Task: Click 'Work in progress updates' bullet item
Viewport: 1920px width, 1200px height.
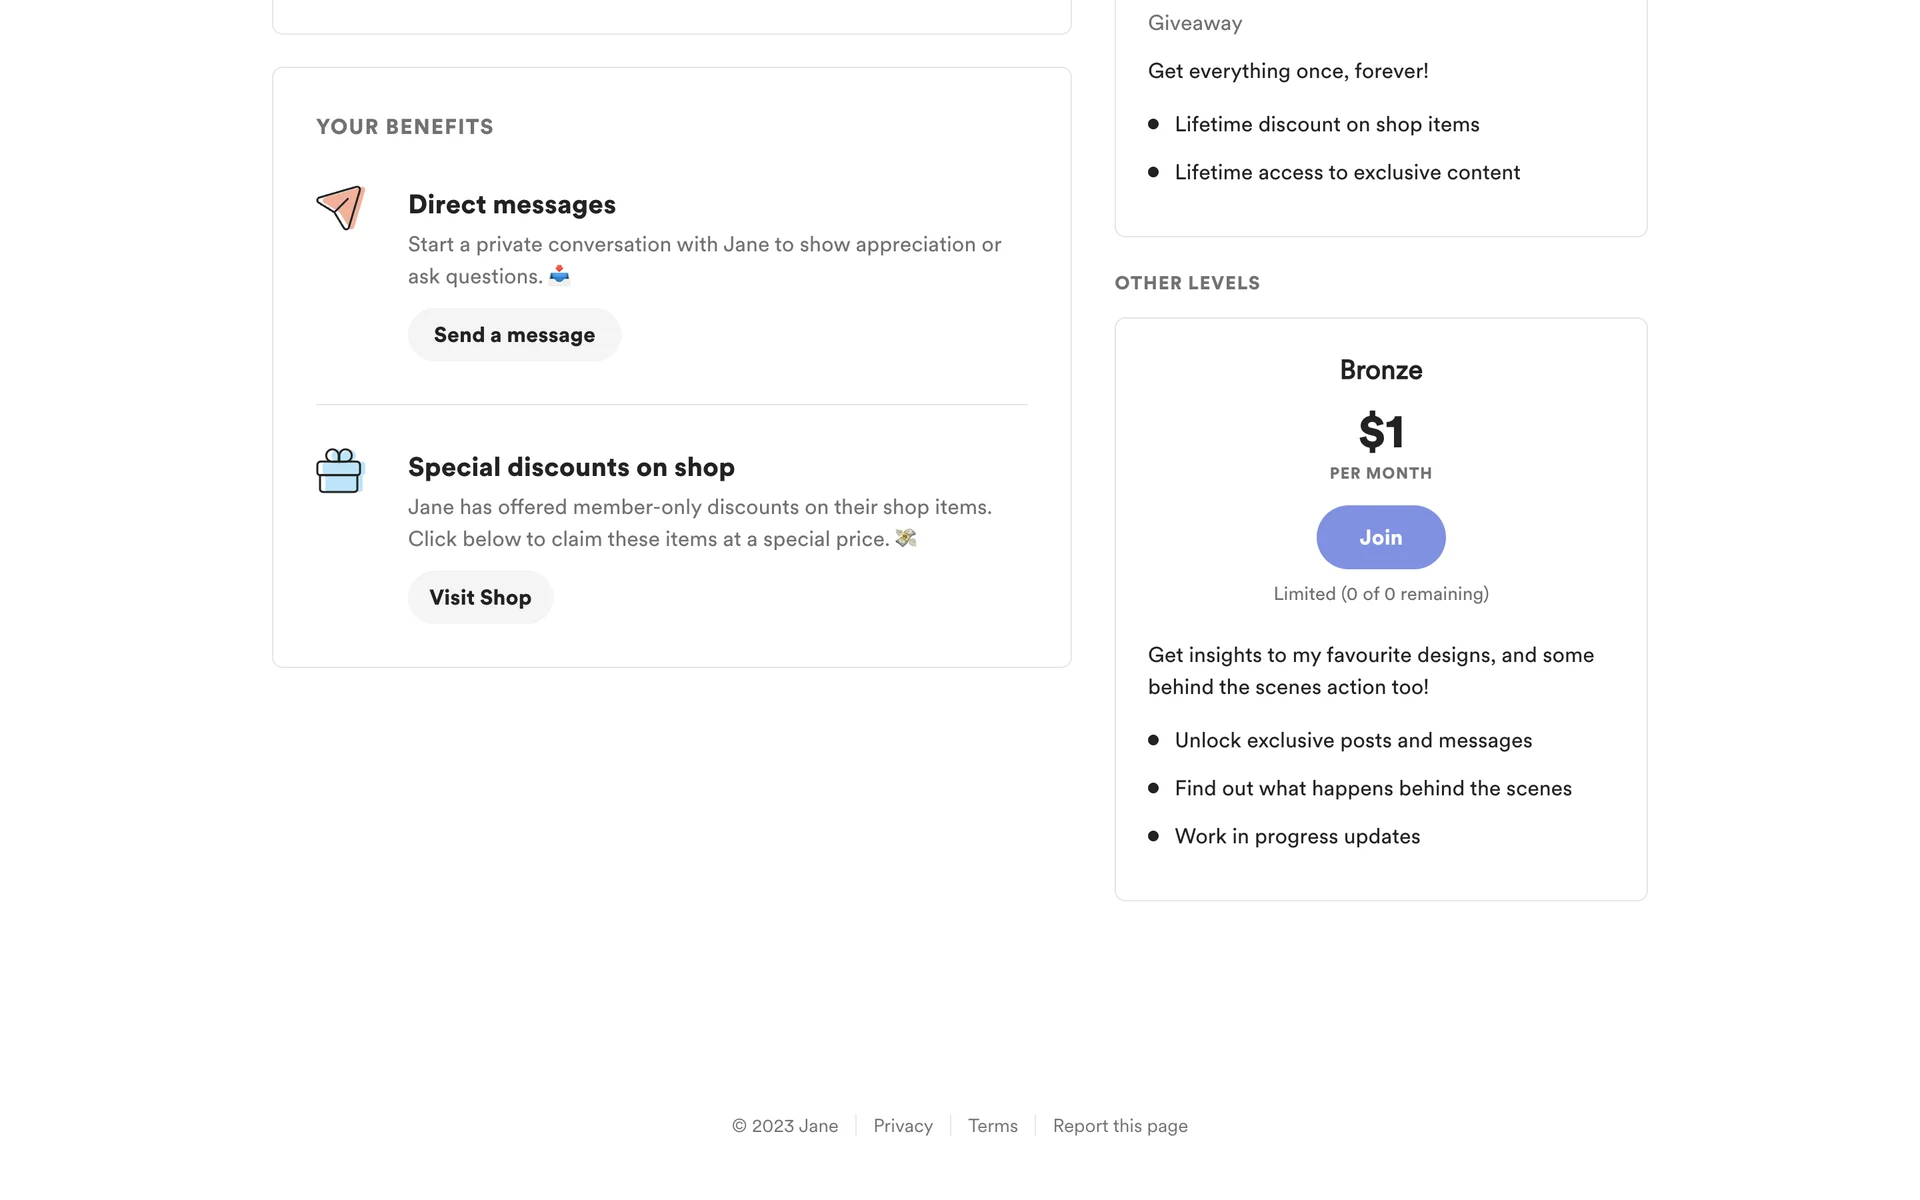Action: pyautogui.click(x=1297, y=836)
